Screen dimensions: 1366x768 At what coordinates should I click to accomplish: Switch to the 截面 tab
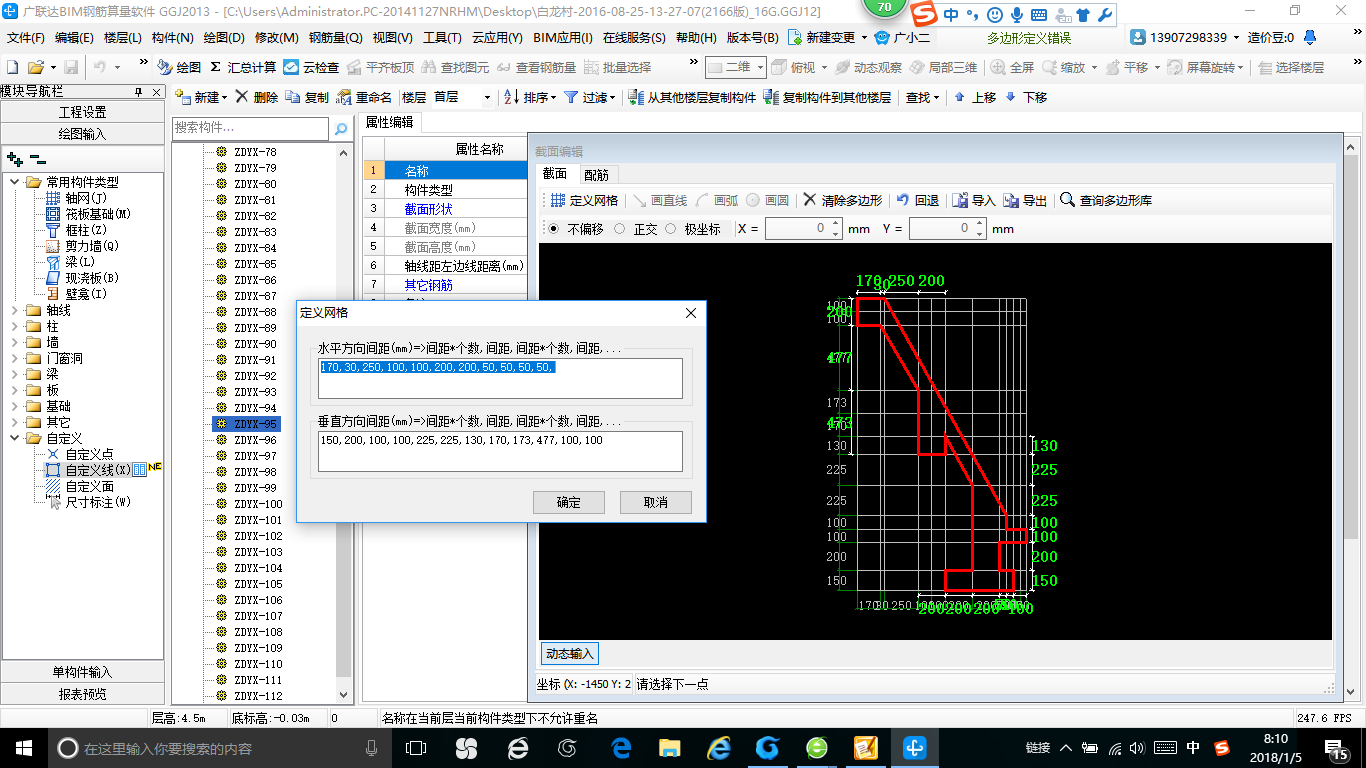[x=555, y=174]
